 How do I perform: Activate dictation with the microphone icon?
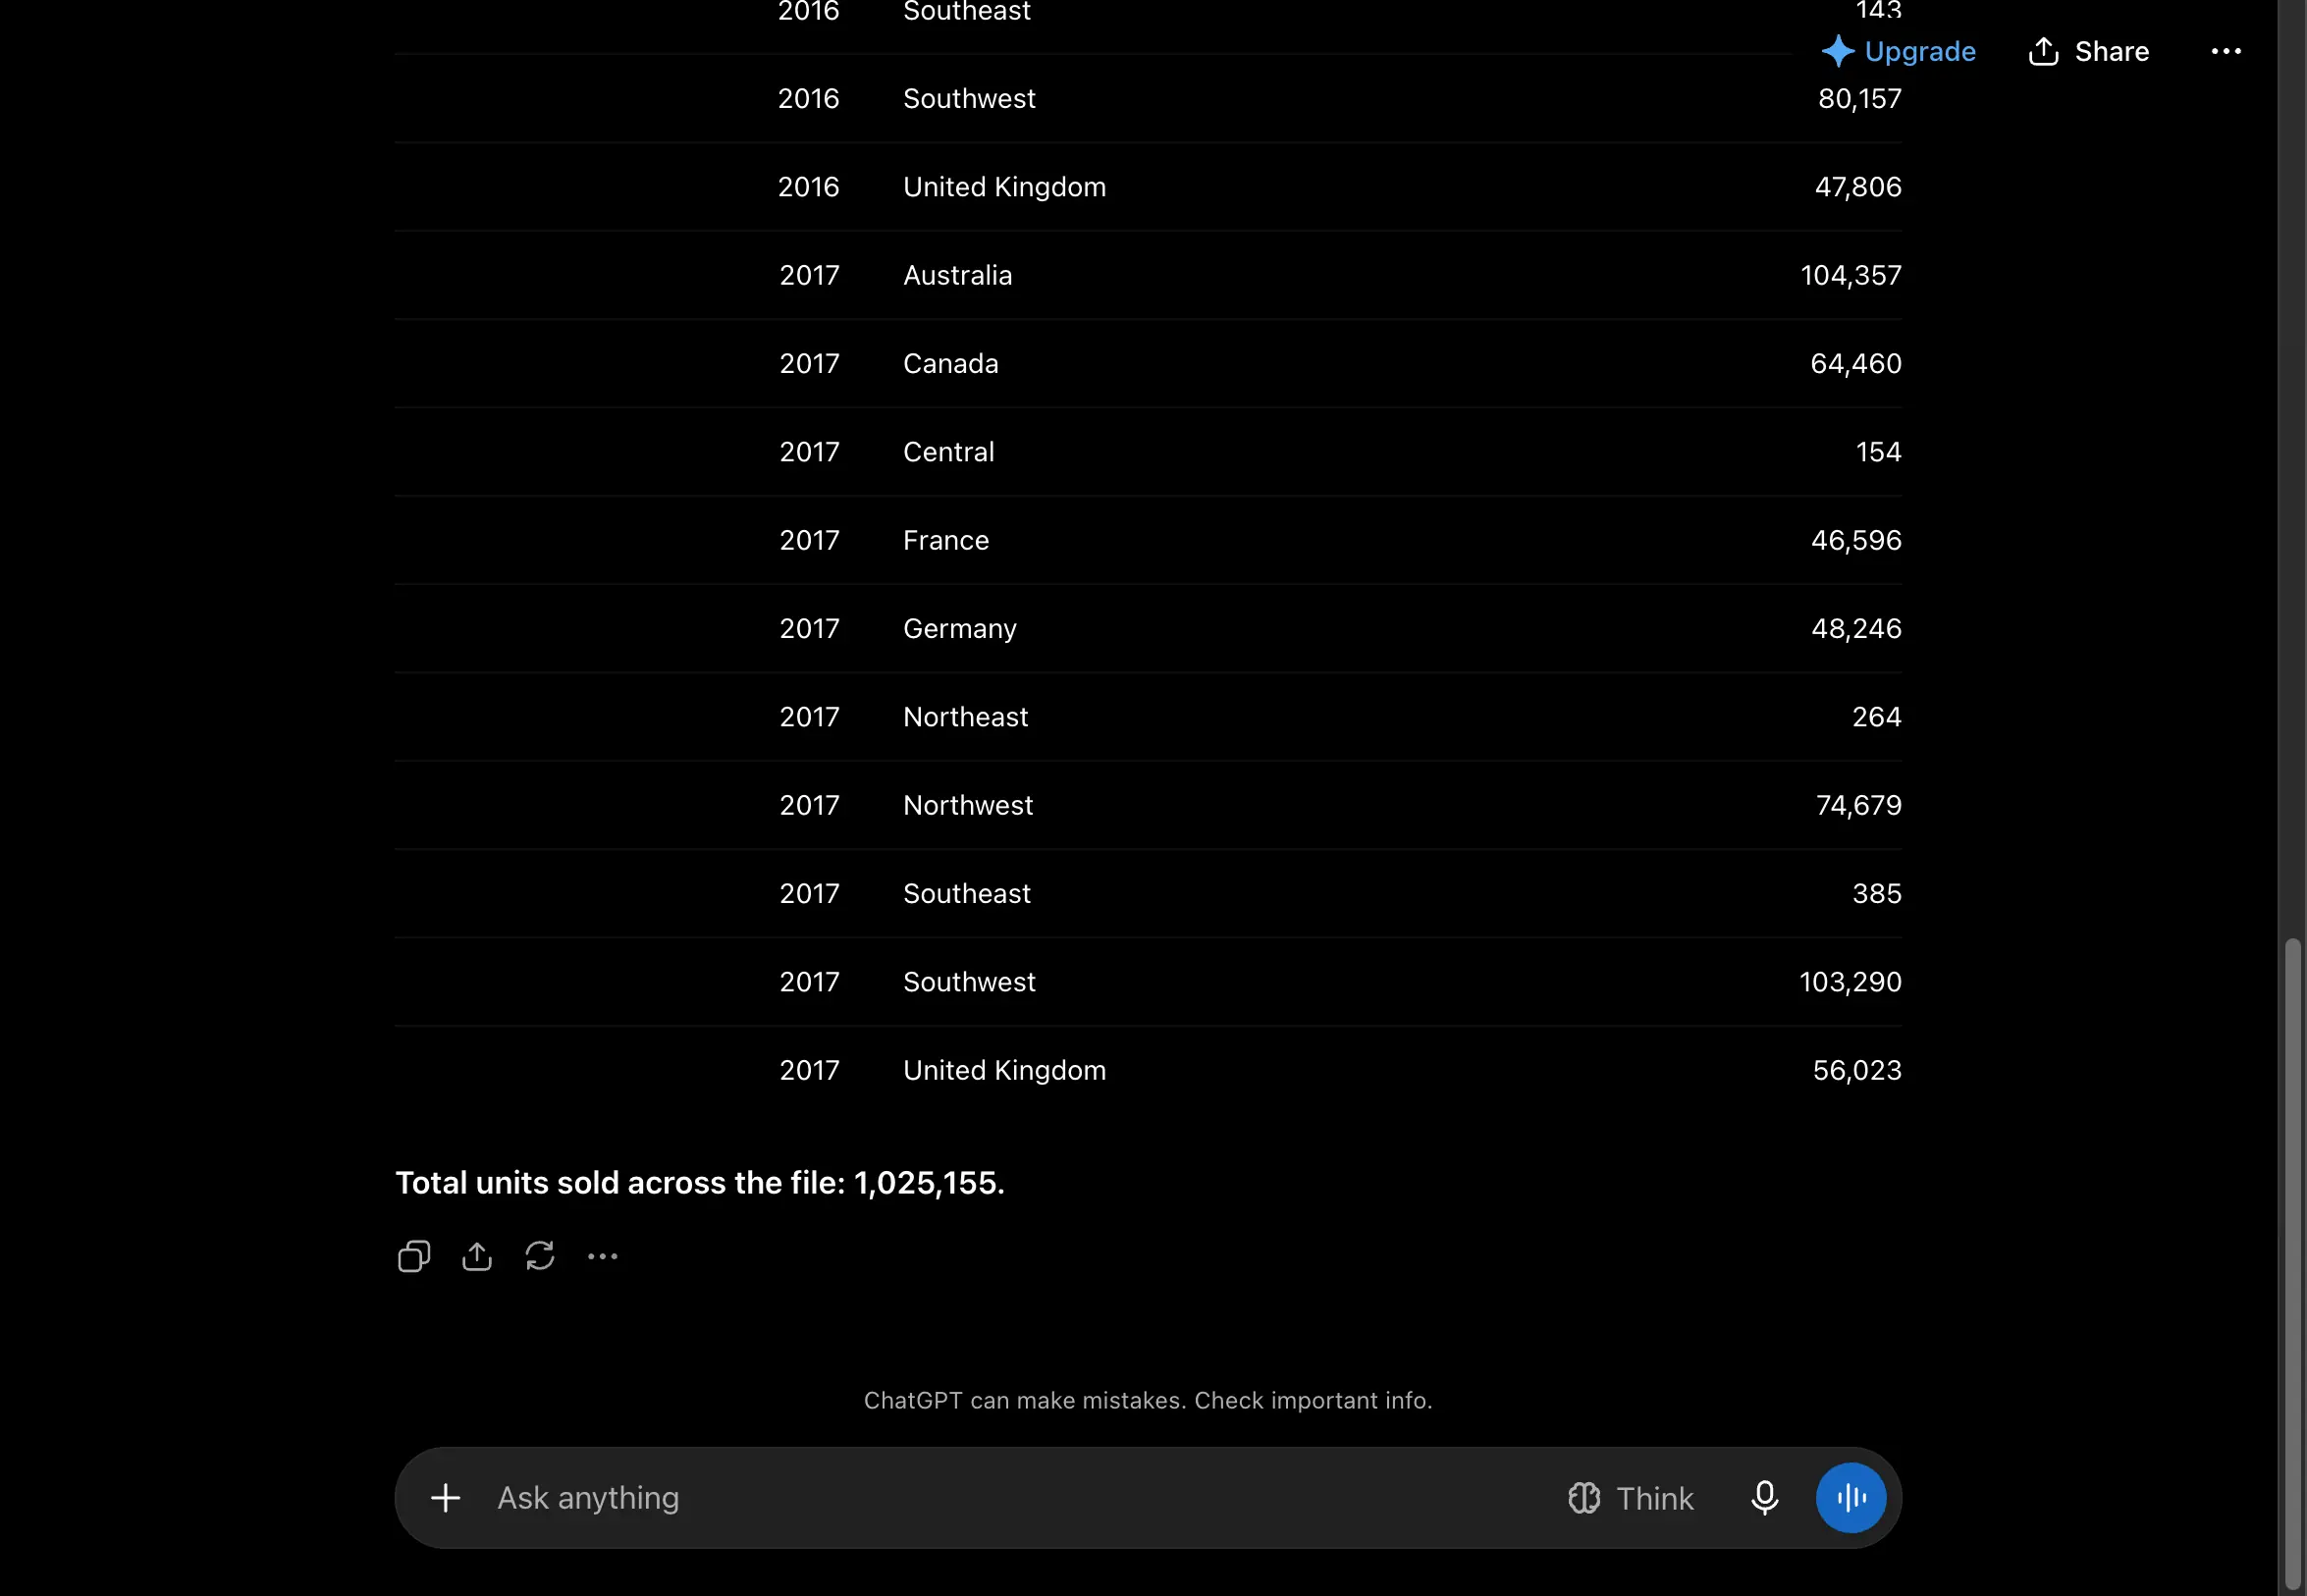point(1764,1497)
